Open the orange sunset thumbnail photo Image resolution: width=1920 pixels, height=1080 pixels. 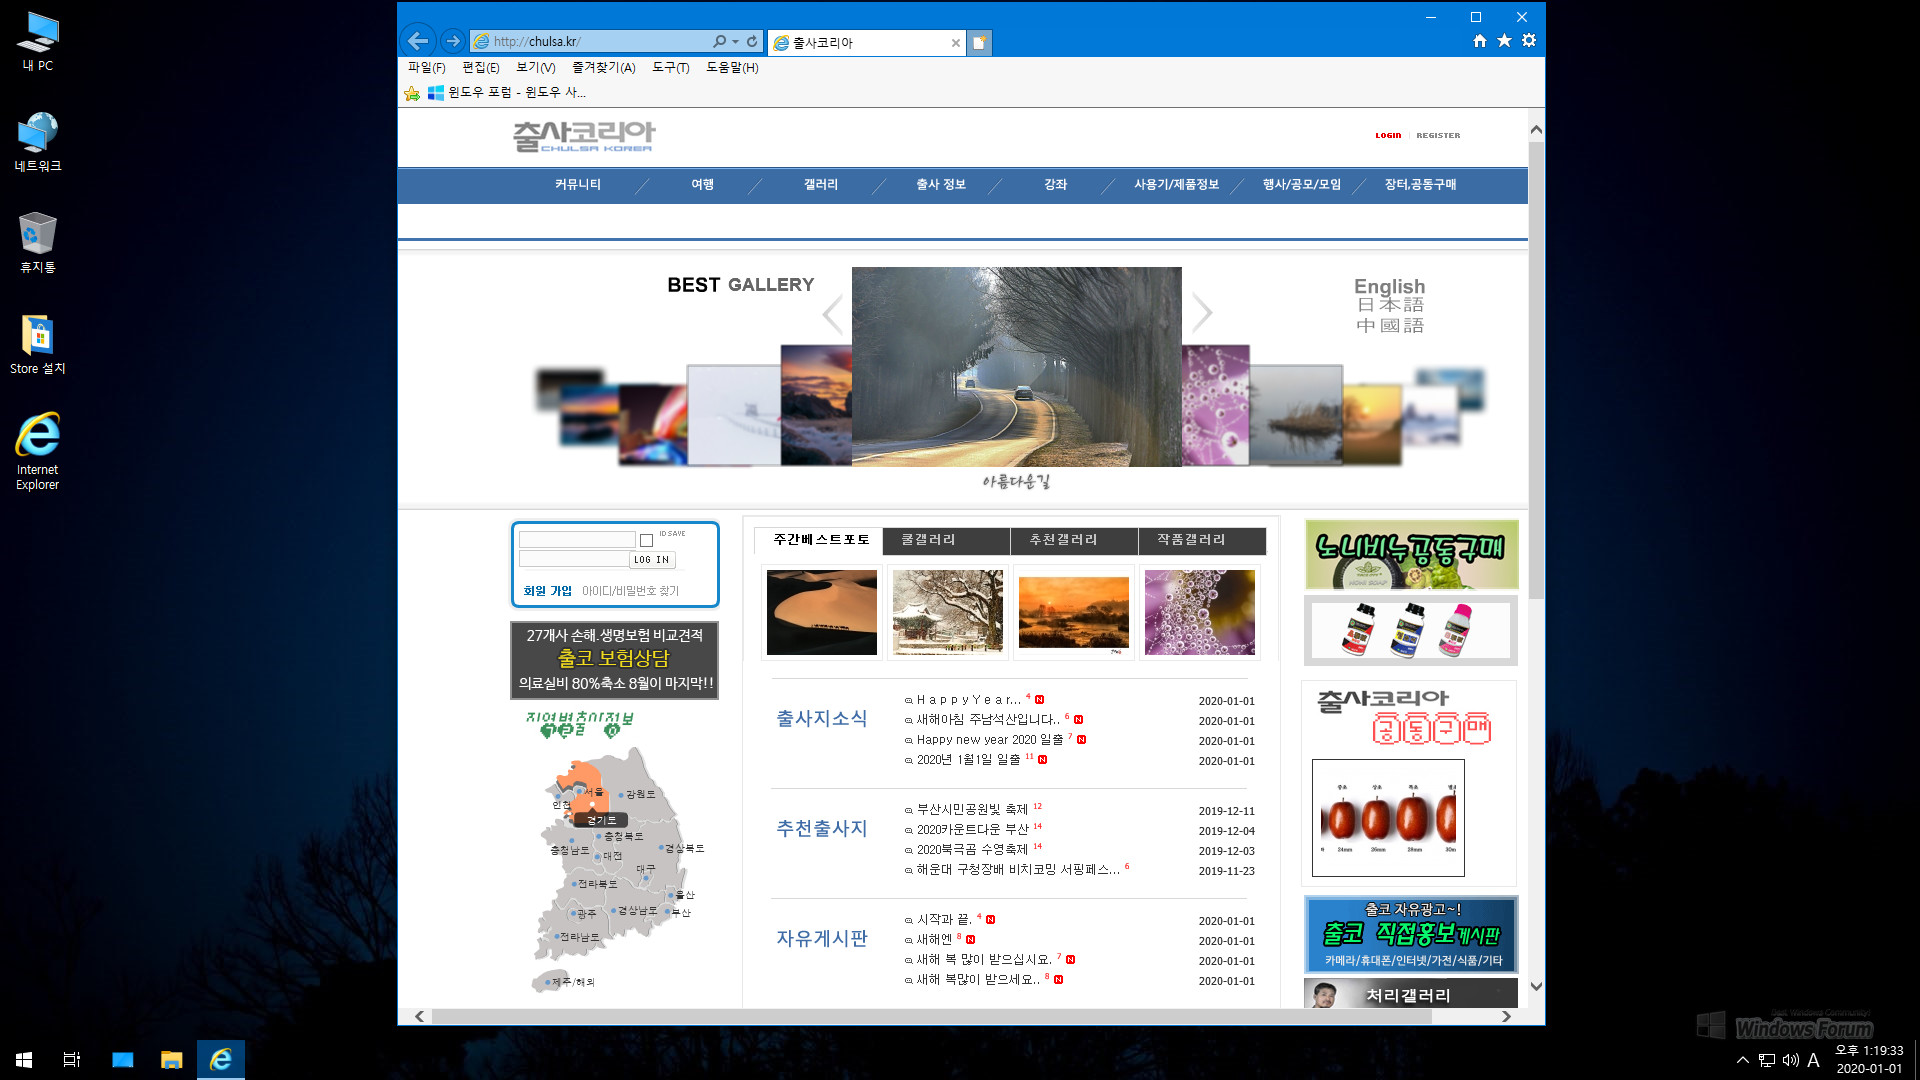click(x=1074, y=612)
